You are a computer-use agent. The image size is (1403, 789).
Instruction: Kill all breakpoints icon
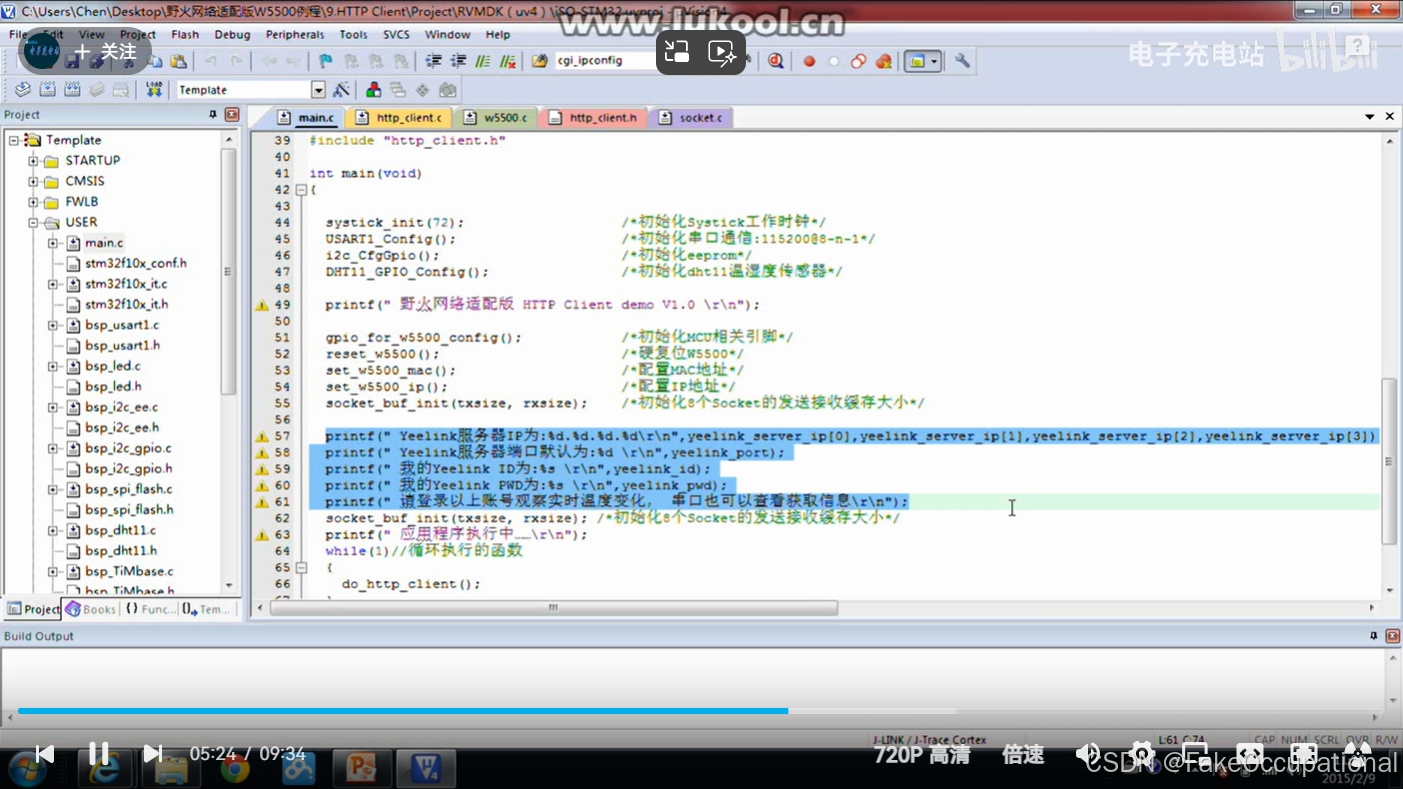[884, 61]
